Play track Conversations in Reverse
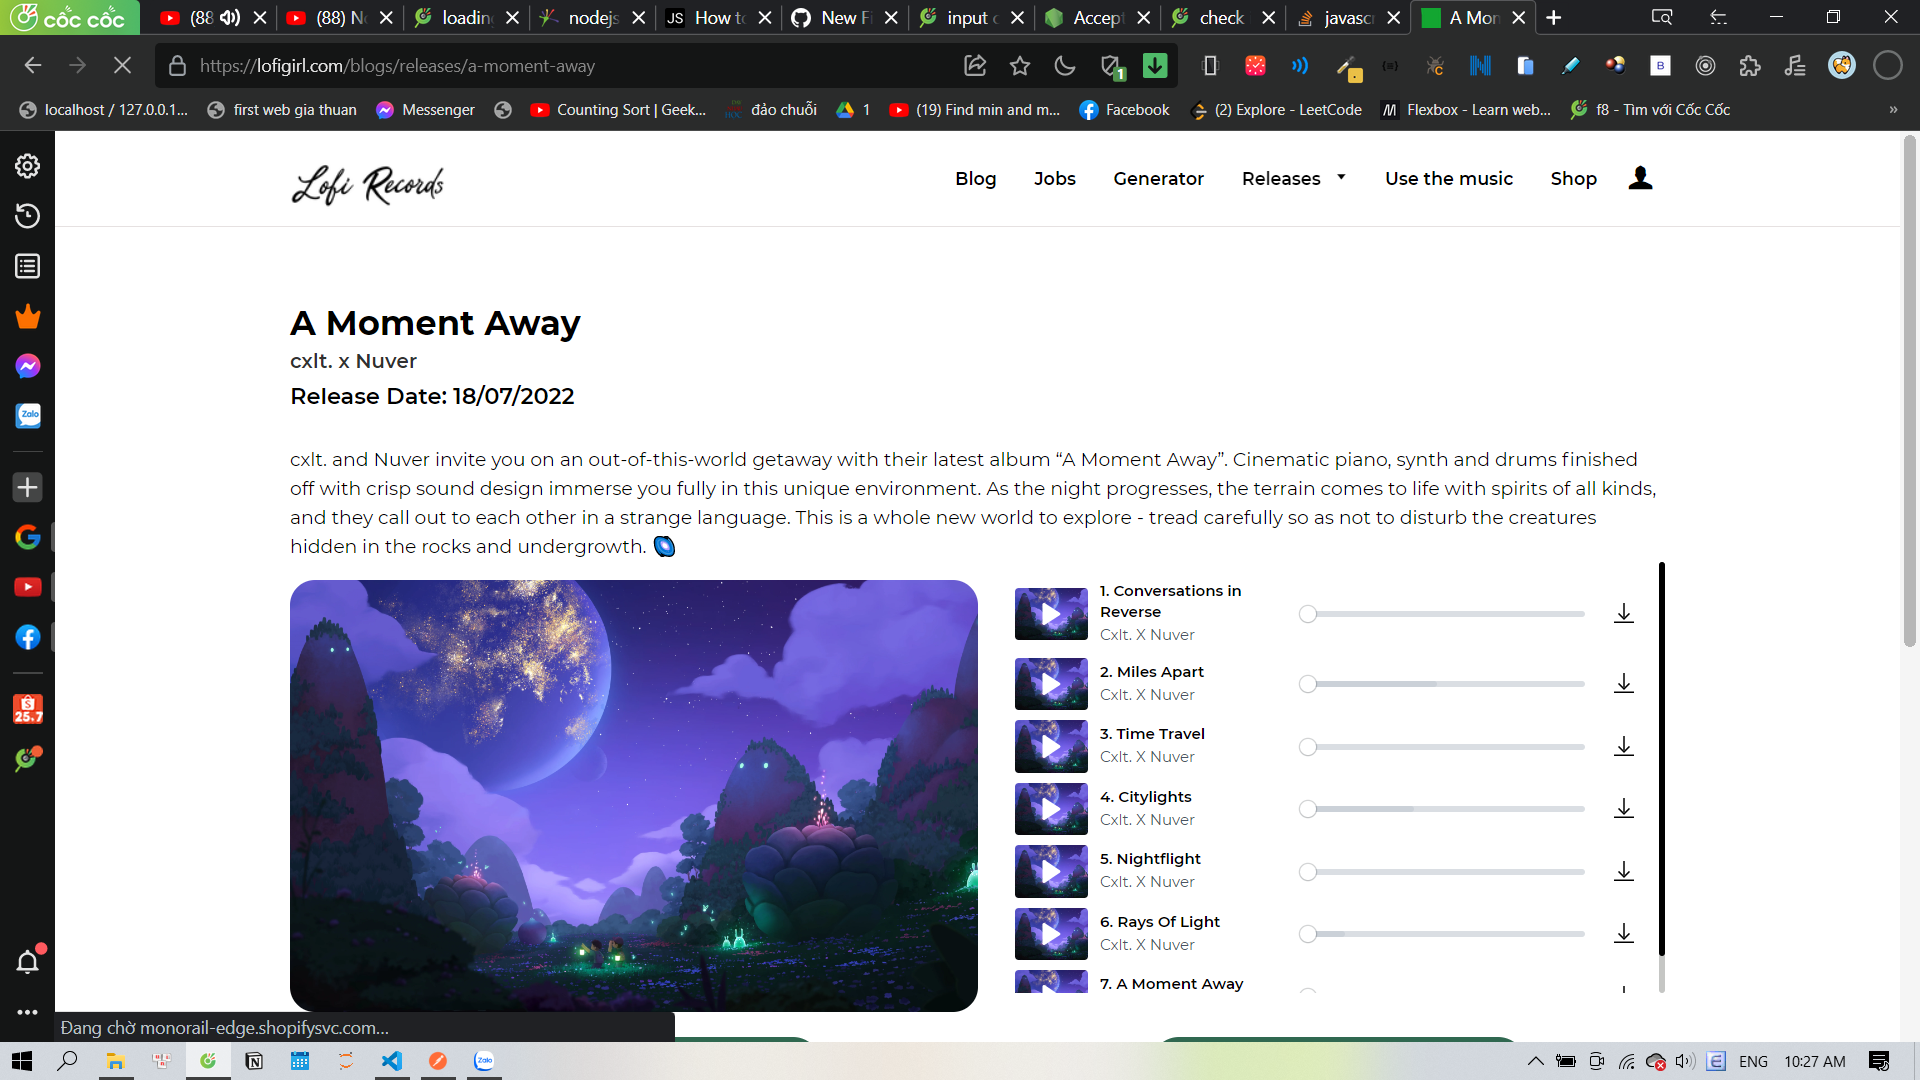Image resolution: width=1920 pixels, height=1080 pixels. pyautogui.click(x=1051, y=614)
